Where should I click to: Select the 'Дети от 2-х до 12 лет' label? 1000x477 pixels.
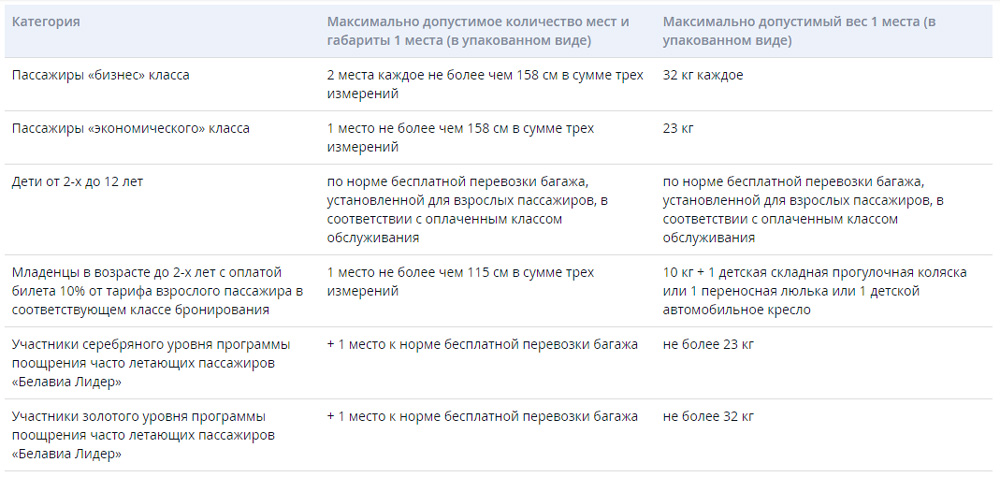pyautogui.click(x=78, y=182)
